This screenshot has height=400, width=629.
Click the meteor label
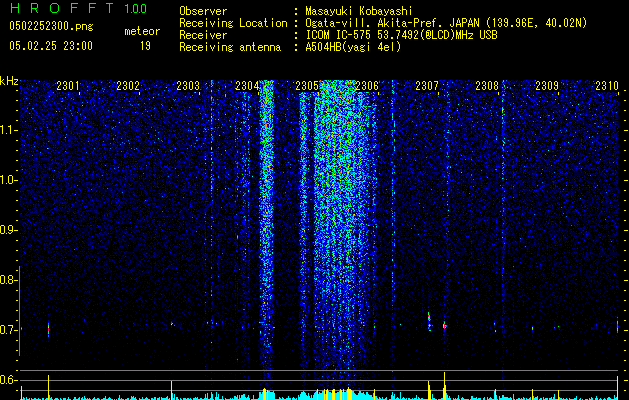[142, 31]
